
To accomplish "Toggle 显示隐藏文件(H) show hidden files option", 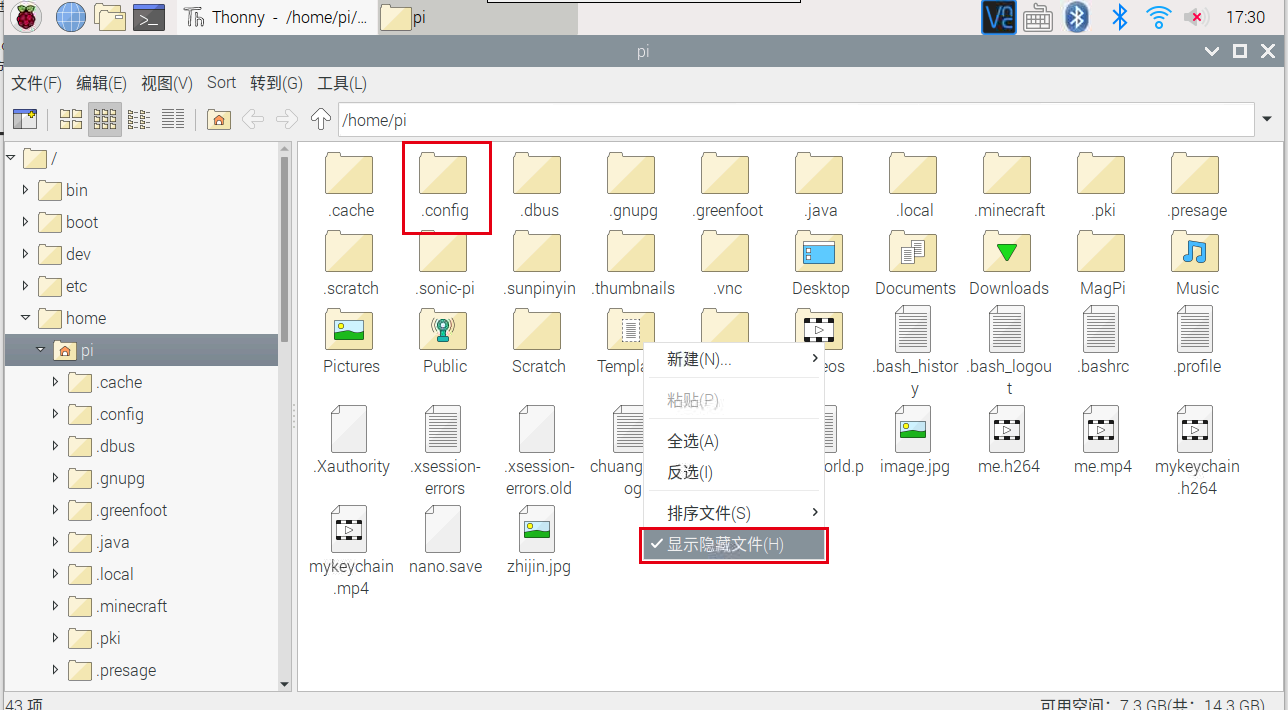I will pyautogui.click(x=734, y=545).
